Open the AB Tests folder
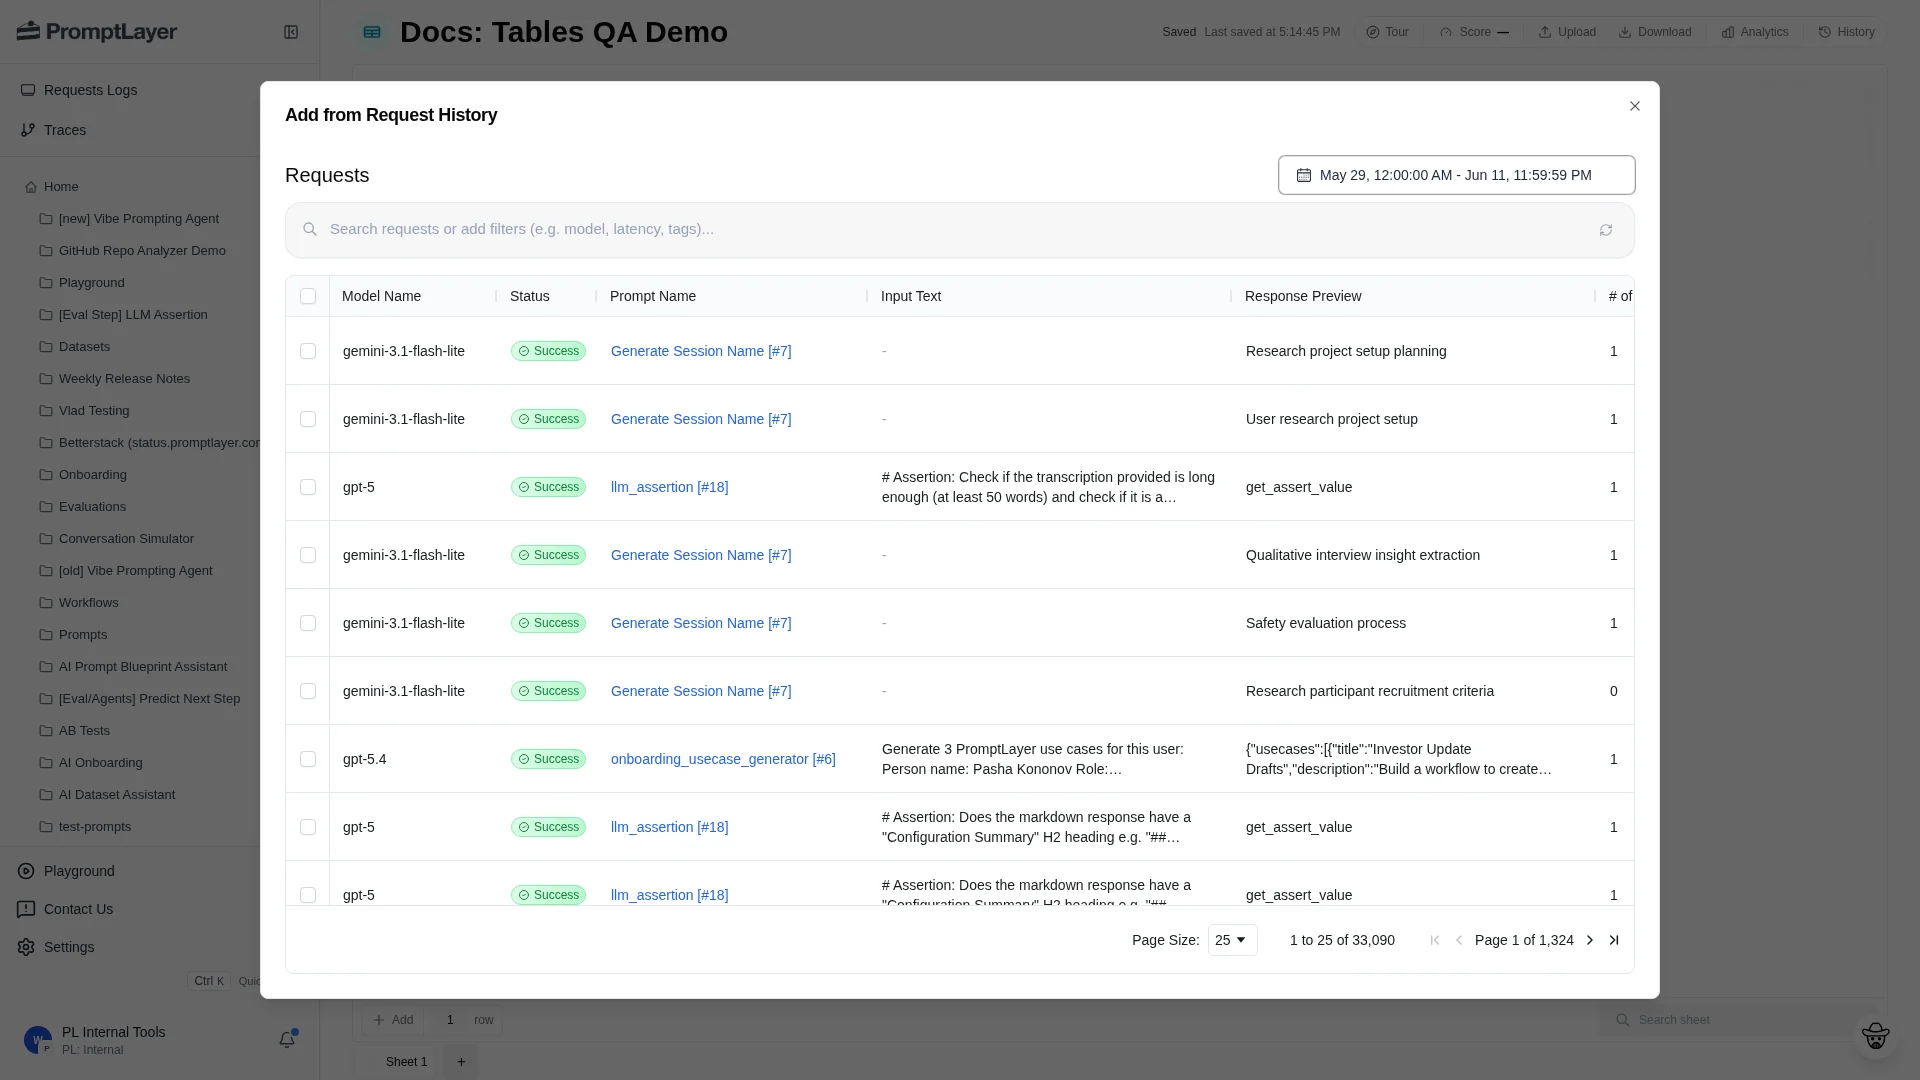 click(84, 731)
